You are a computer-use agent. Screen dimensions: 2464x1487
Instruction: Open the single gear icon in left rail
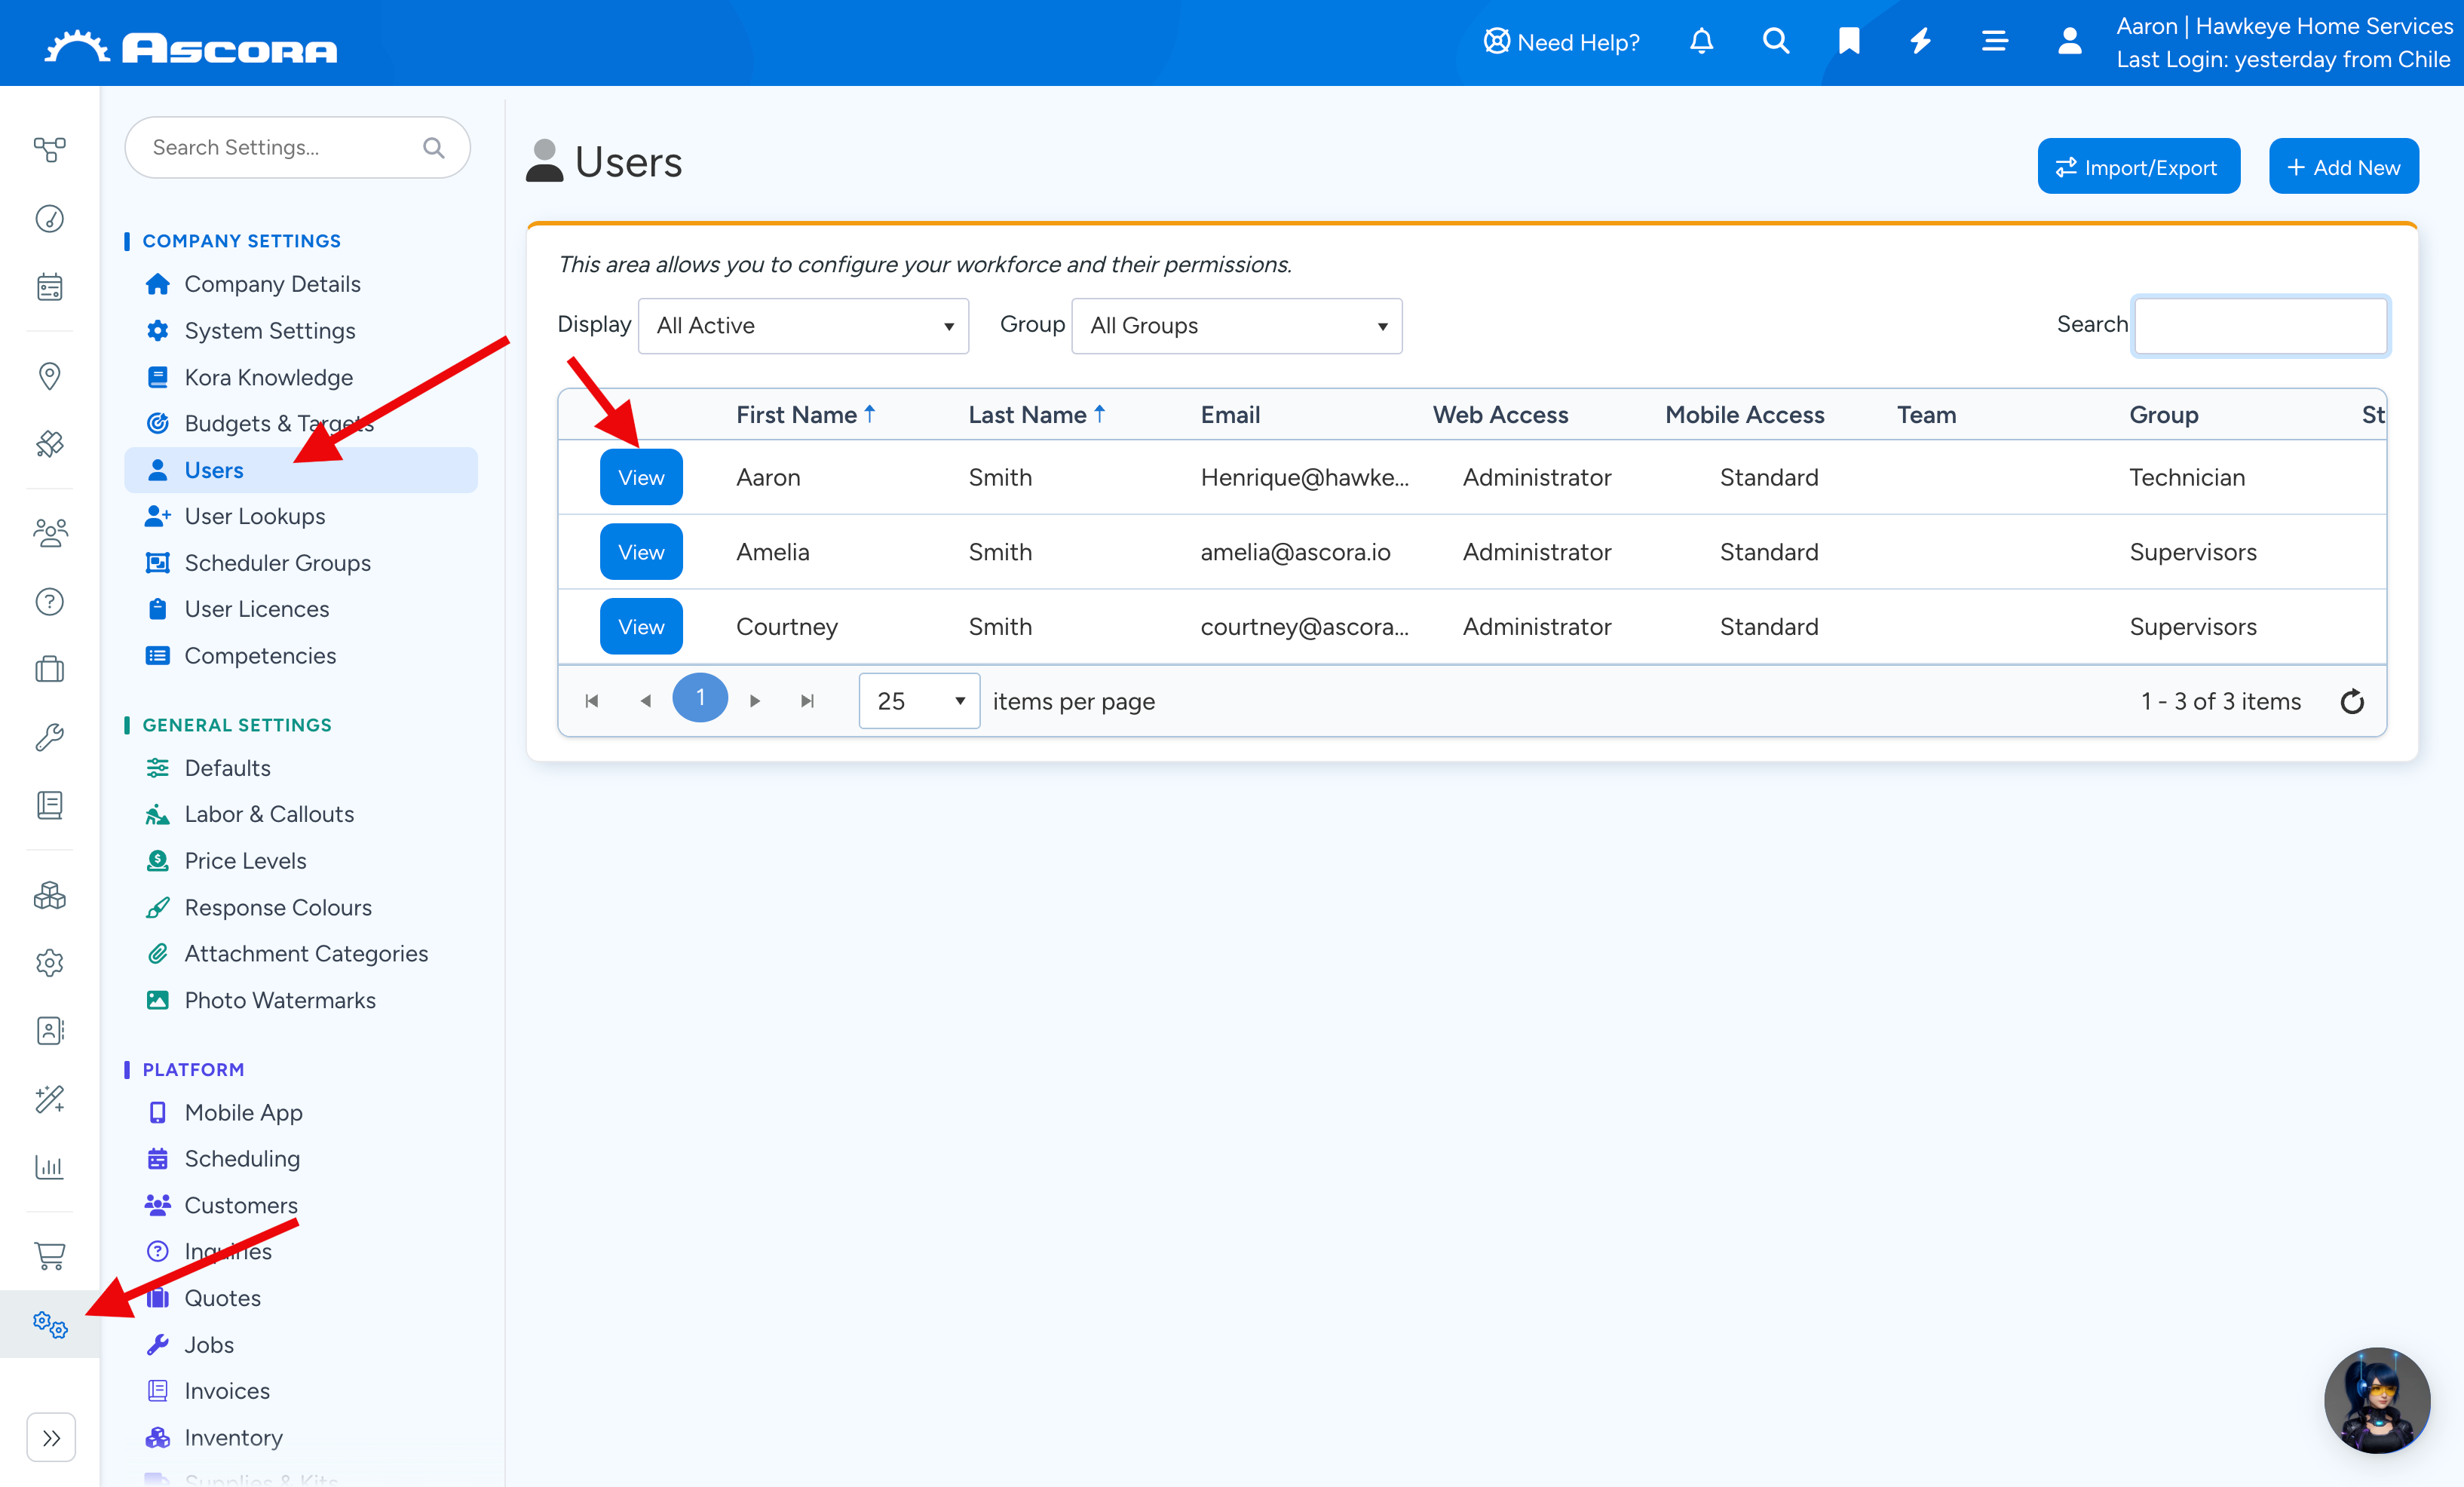49,963
